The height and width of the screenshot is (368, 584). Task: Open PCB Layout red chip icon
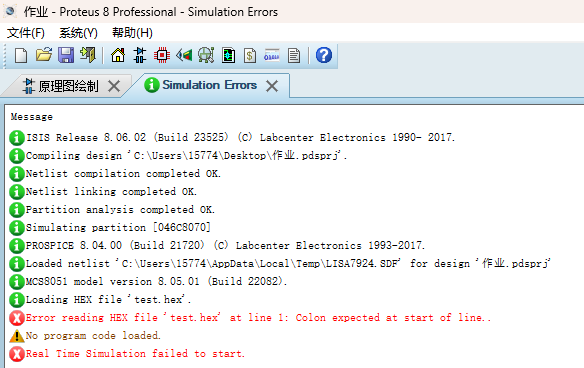(162, 55)
